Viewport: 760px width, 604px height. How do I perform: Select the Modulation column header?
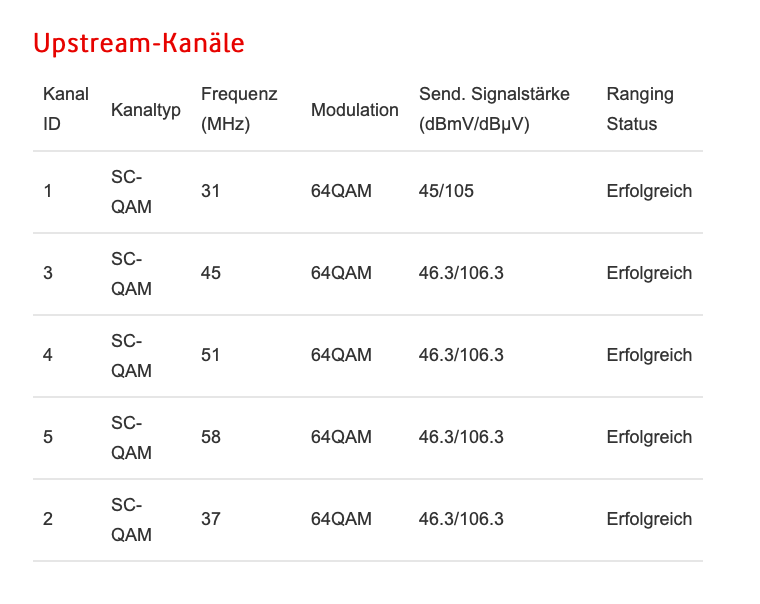tap(355, 110)
